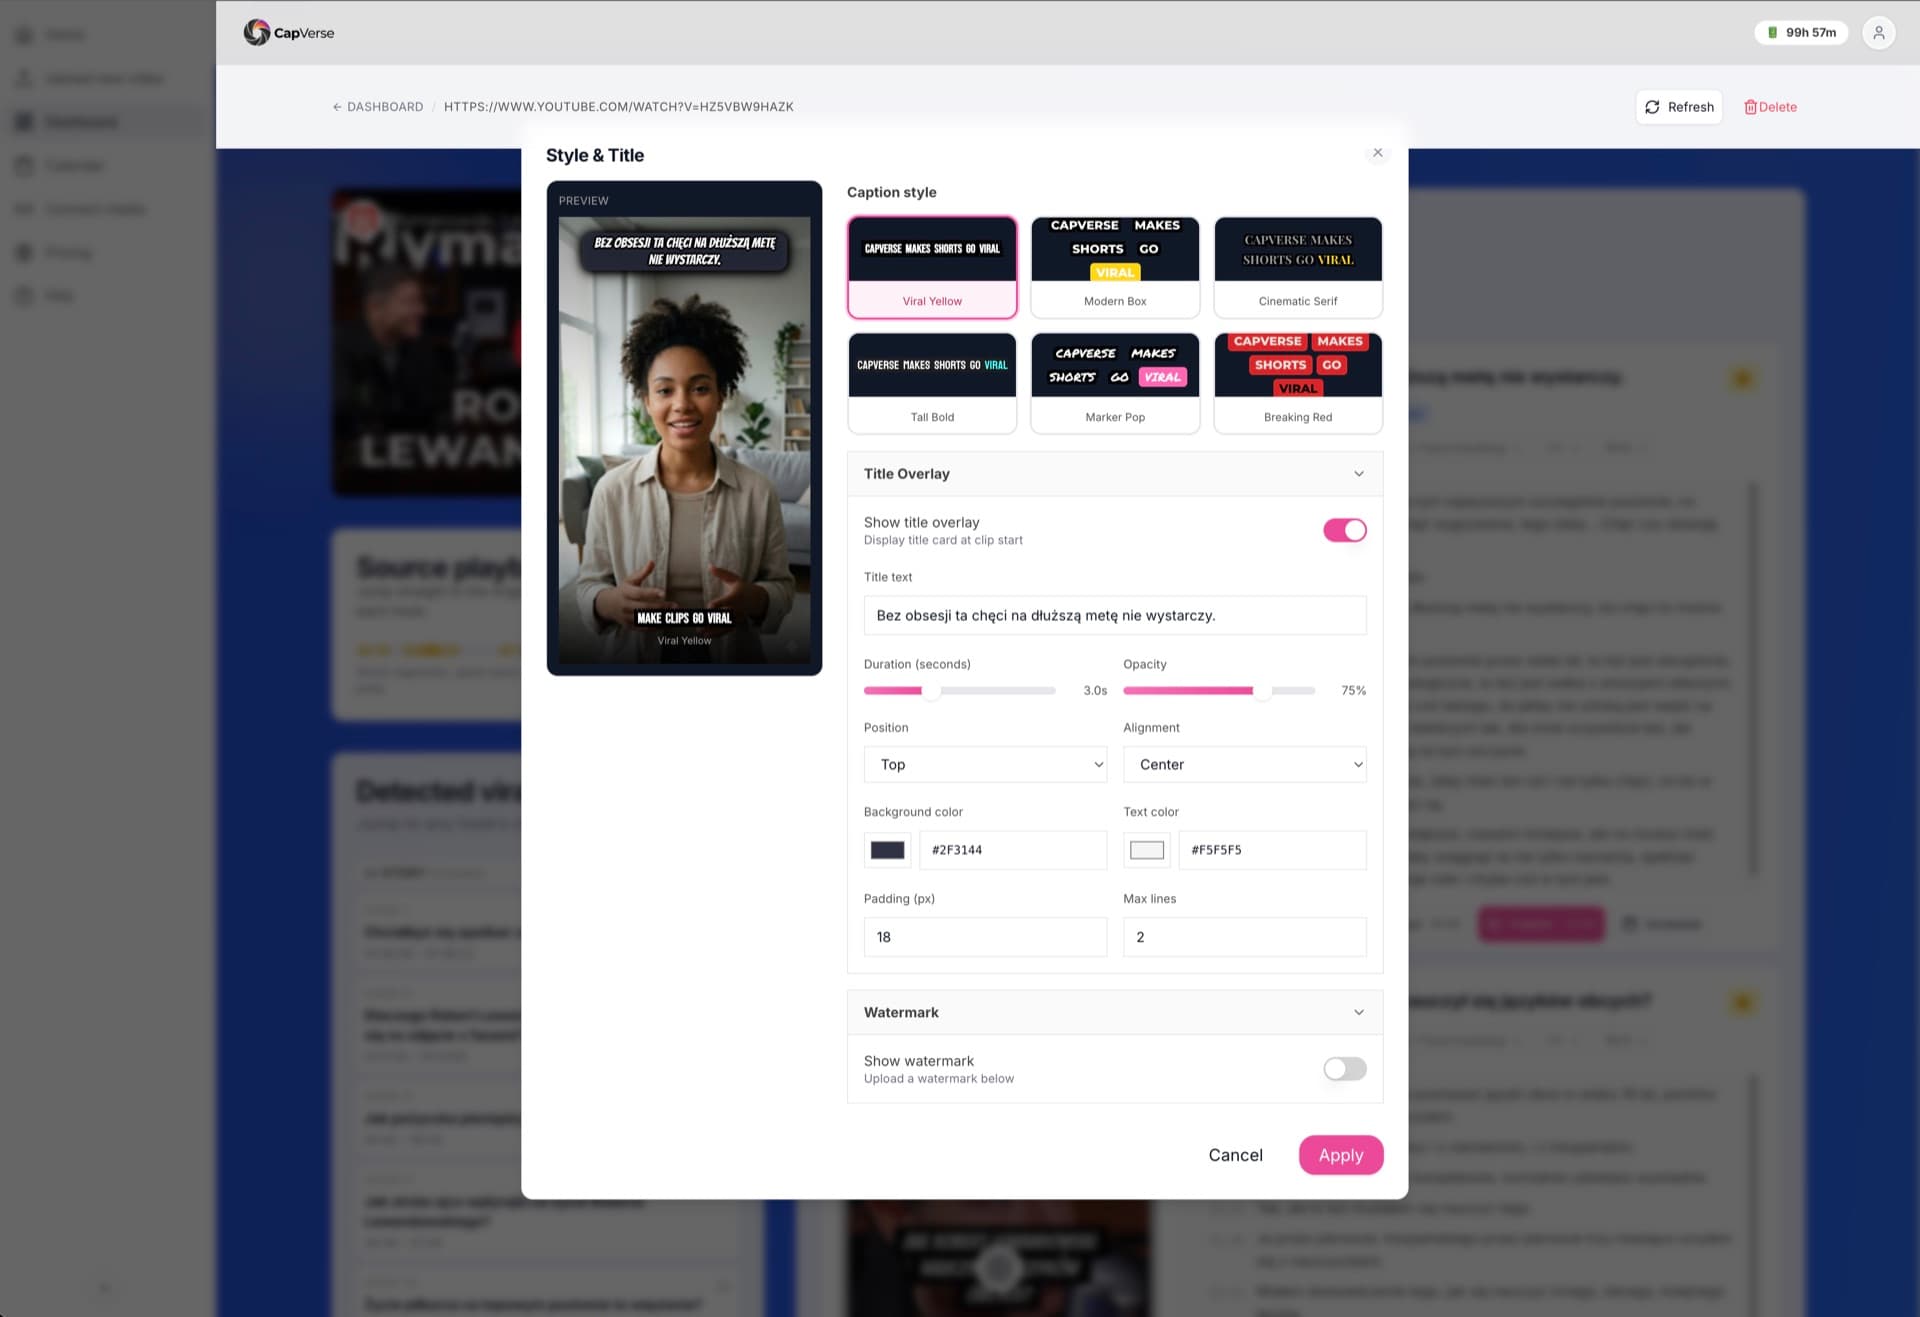
Task: Collapse the Title Overlay section
Action: click(1358, 474)
